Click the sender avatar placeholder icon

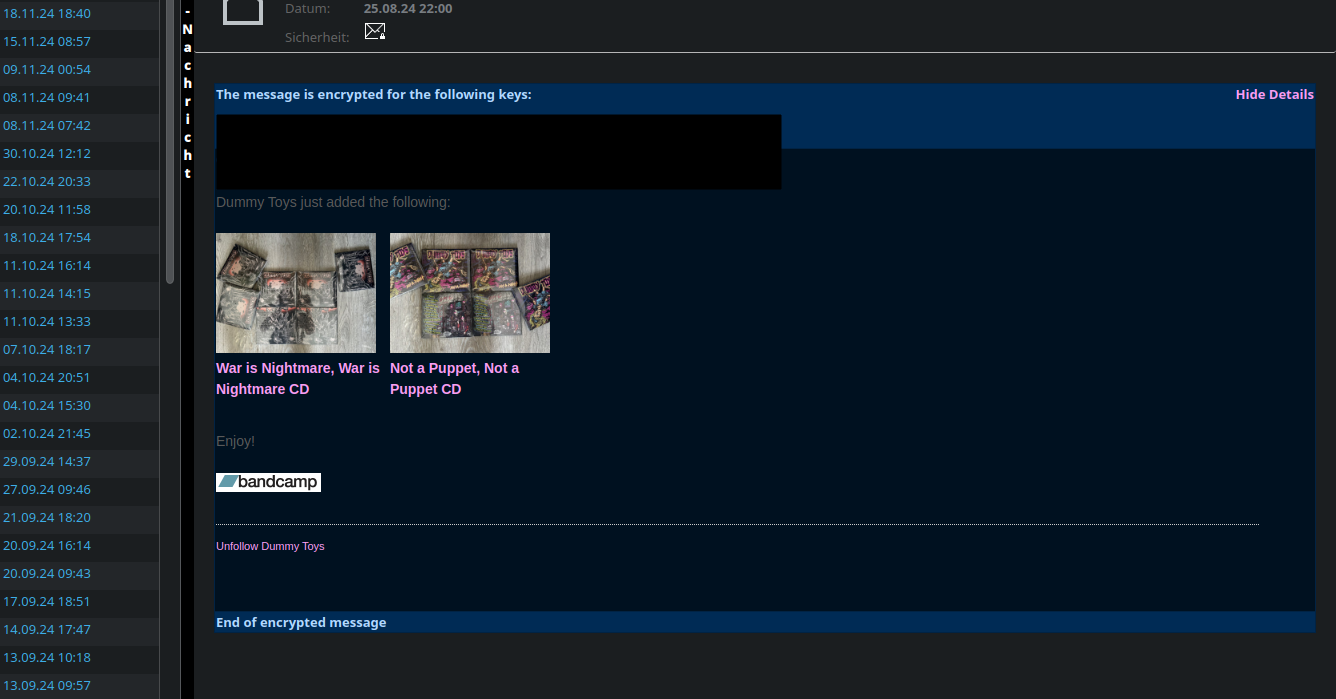tap(243, 11)
